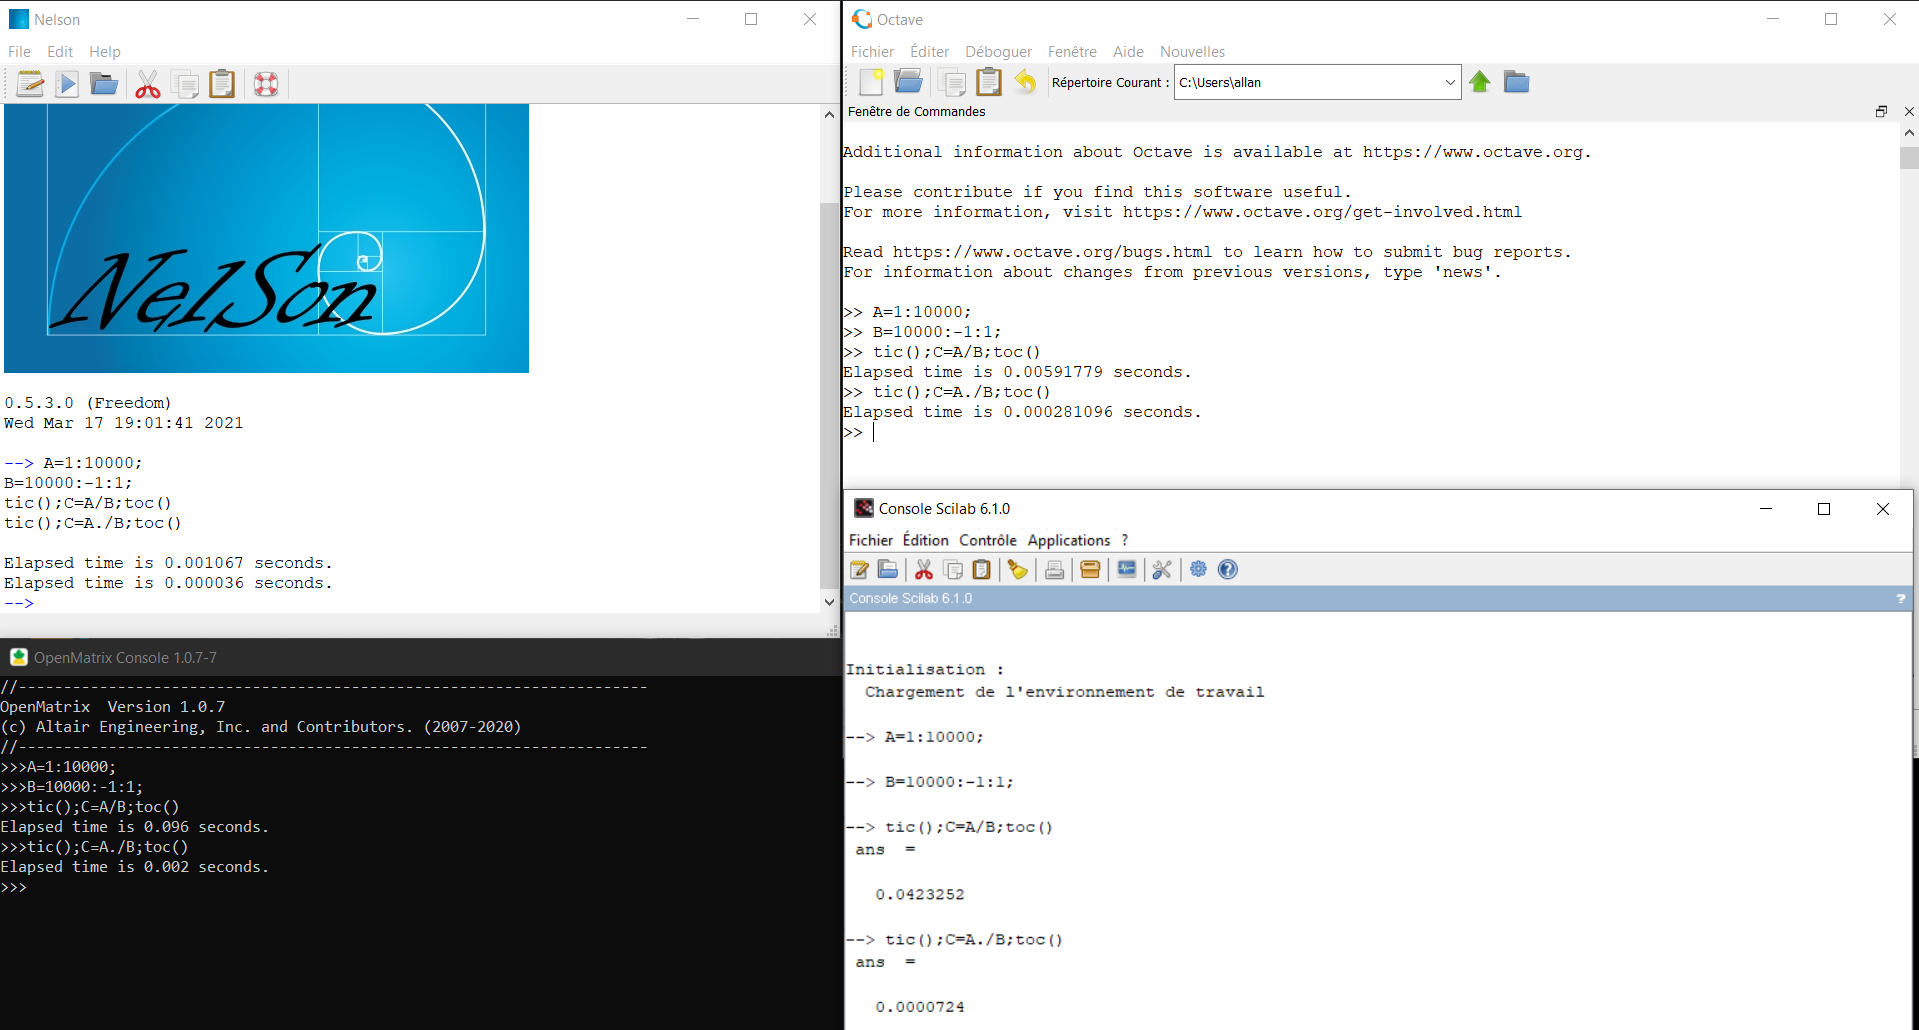
Task: Close the Fenêtre de Commandes panel
Action: click(1909, 112)
